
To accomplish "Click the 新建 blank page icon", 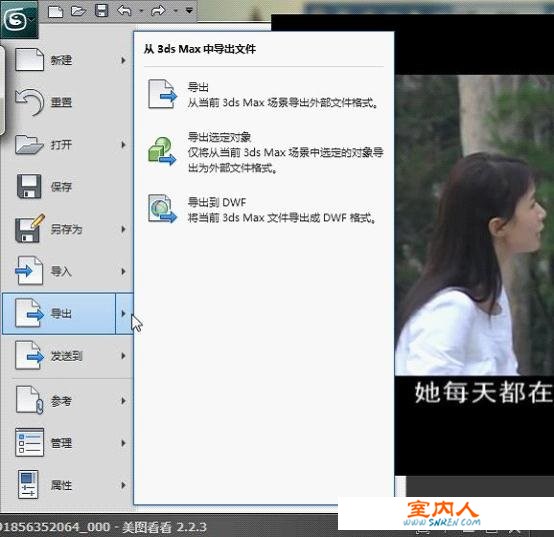I will (x=29, y=59).
